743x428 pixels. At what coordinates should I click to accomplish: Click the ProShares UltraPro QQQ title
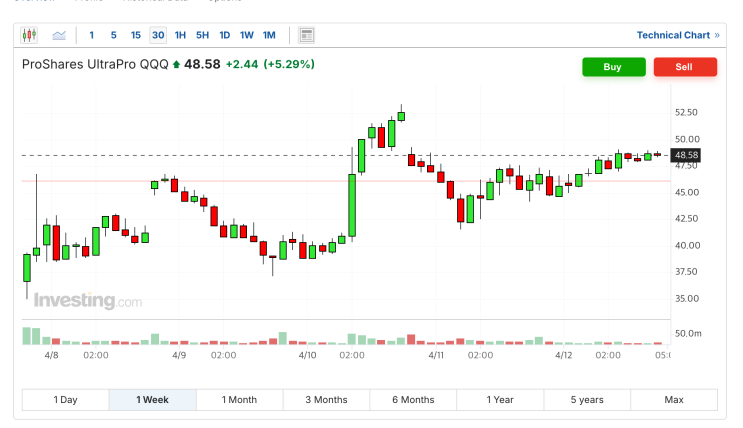[x=95, y=64]
